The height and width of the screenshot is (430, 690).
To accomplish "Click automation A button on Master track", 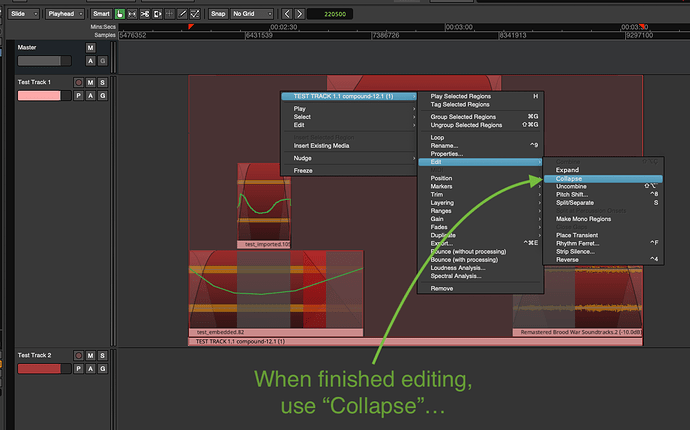I will (90, 61).
